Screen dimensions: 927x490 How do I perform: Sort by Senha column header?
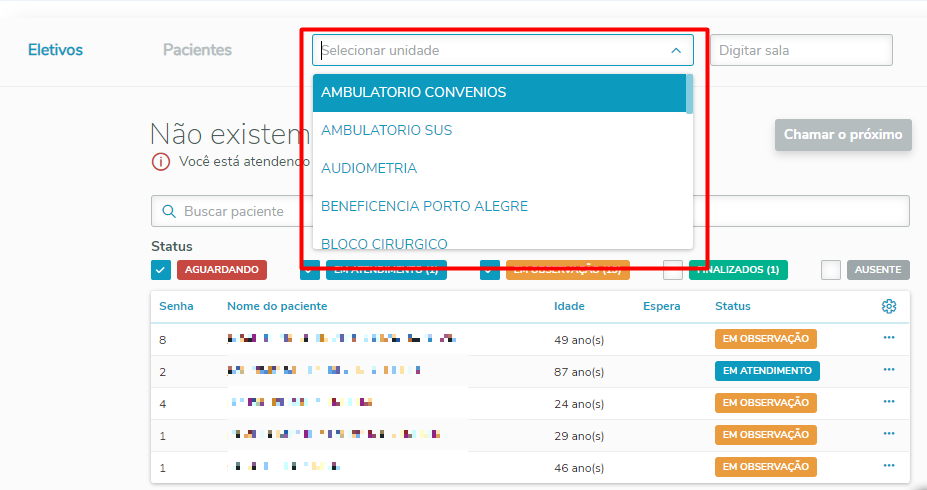(176, 306)
